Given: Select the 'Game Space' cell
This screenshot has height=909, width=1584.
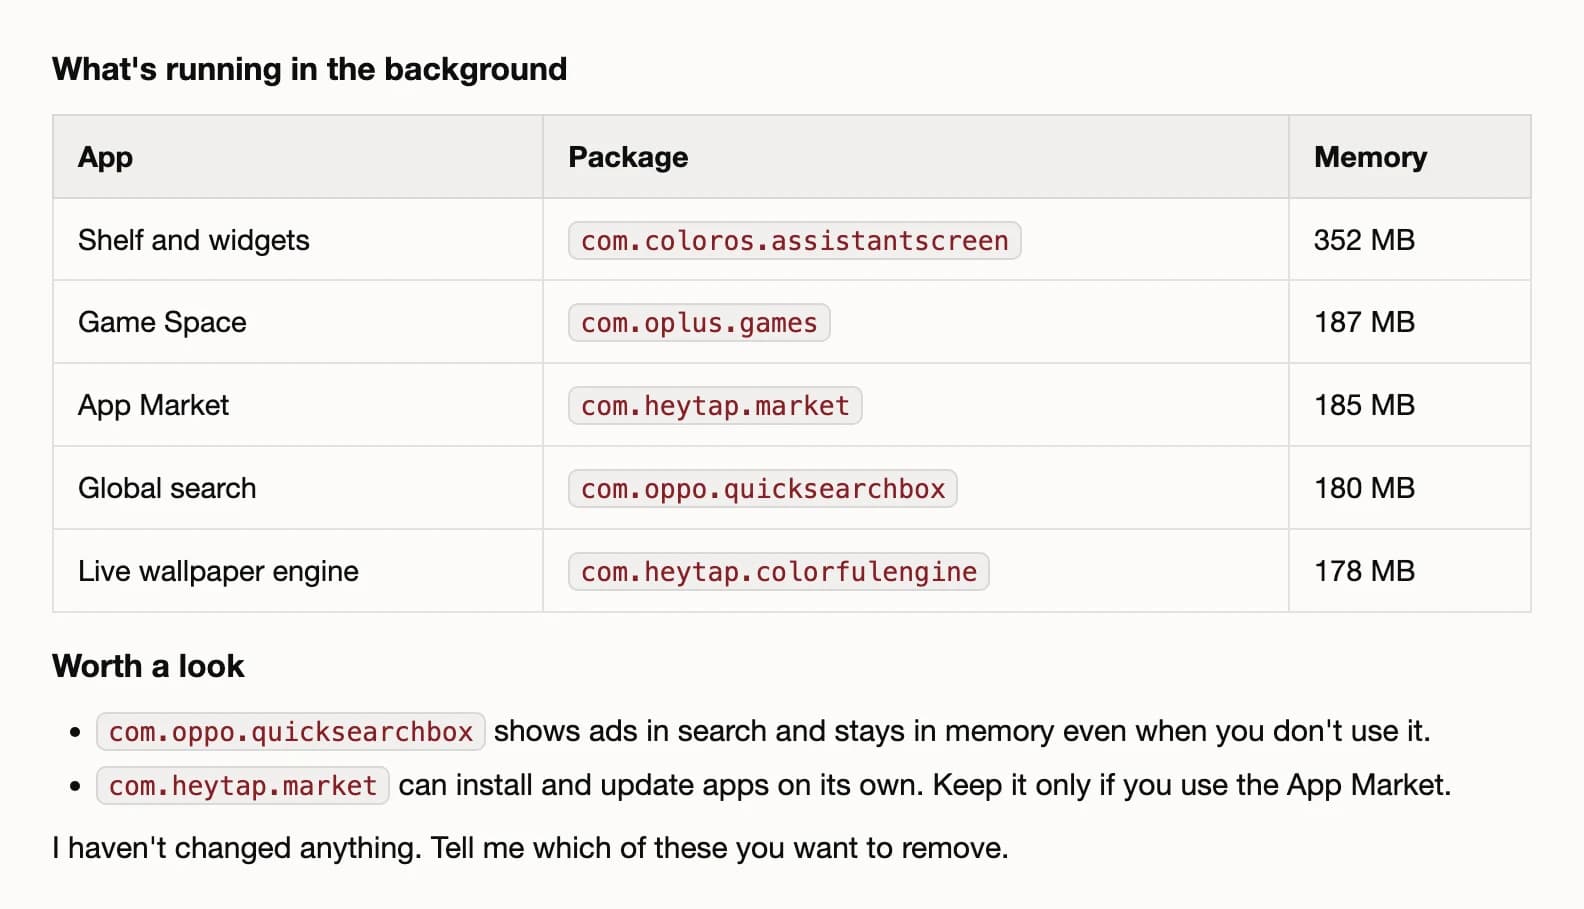Looking at the screenshot, I should pos(298,322).
